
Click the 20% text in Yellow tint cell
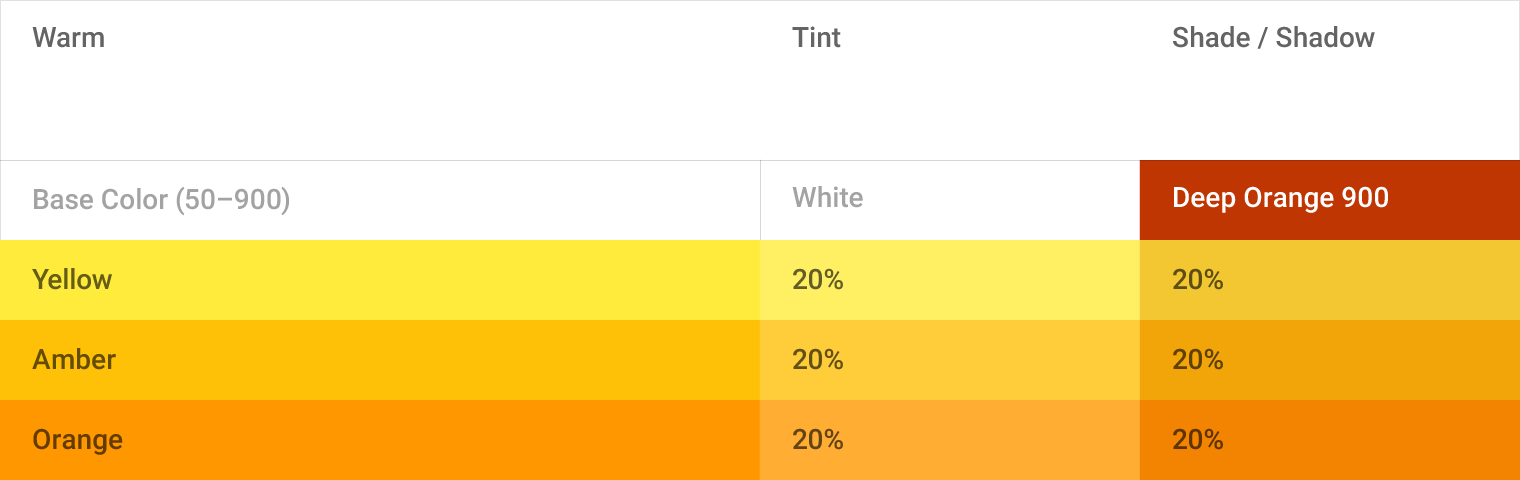click(817, 279)
